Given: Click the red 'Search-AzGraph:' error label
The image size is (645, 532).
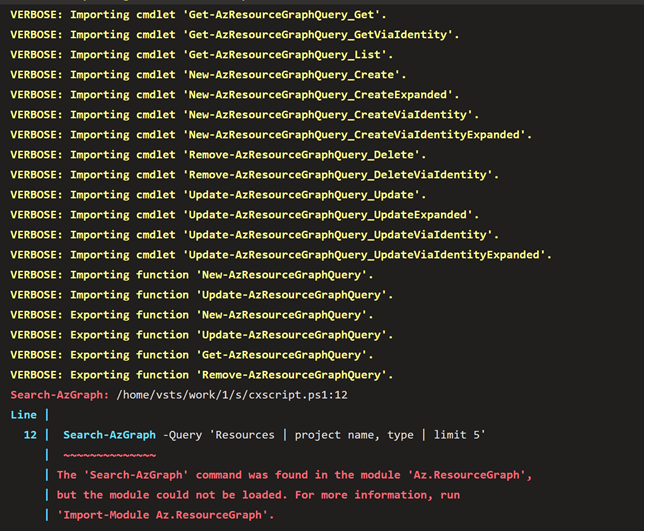Looking at the screenshot, I should point(60,395).
